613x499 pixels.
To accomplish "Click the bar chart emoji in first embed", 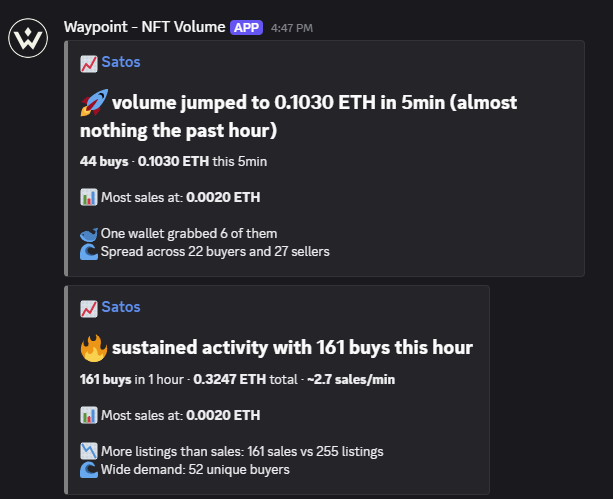I will coord(89,197).
